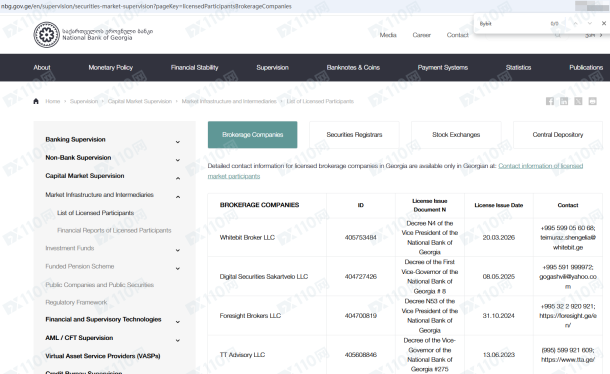Open Virtual Asset Service Providers (VASPs)
This screenshot has width=610, height=374.
[x=103, y=356]
